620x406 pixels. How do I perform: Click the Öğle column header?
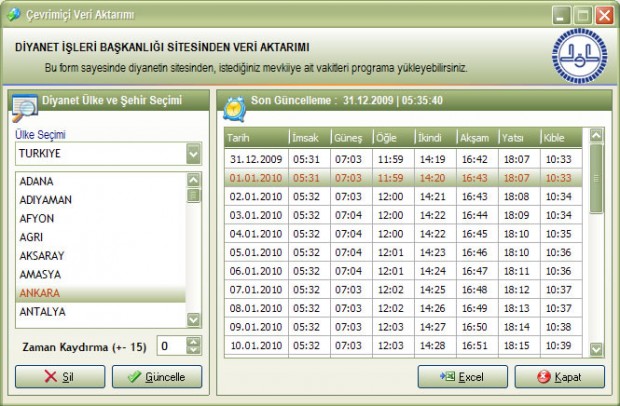[x=393, y=138]
